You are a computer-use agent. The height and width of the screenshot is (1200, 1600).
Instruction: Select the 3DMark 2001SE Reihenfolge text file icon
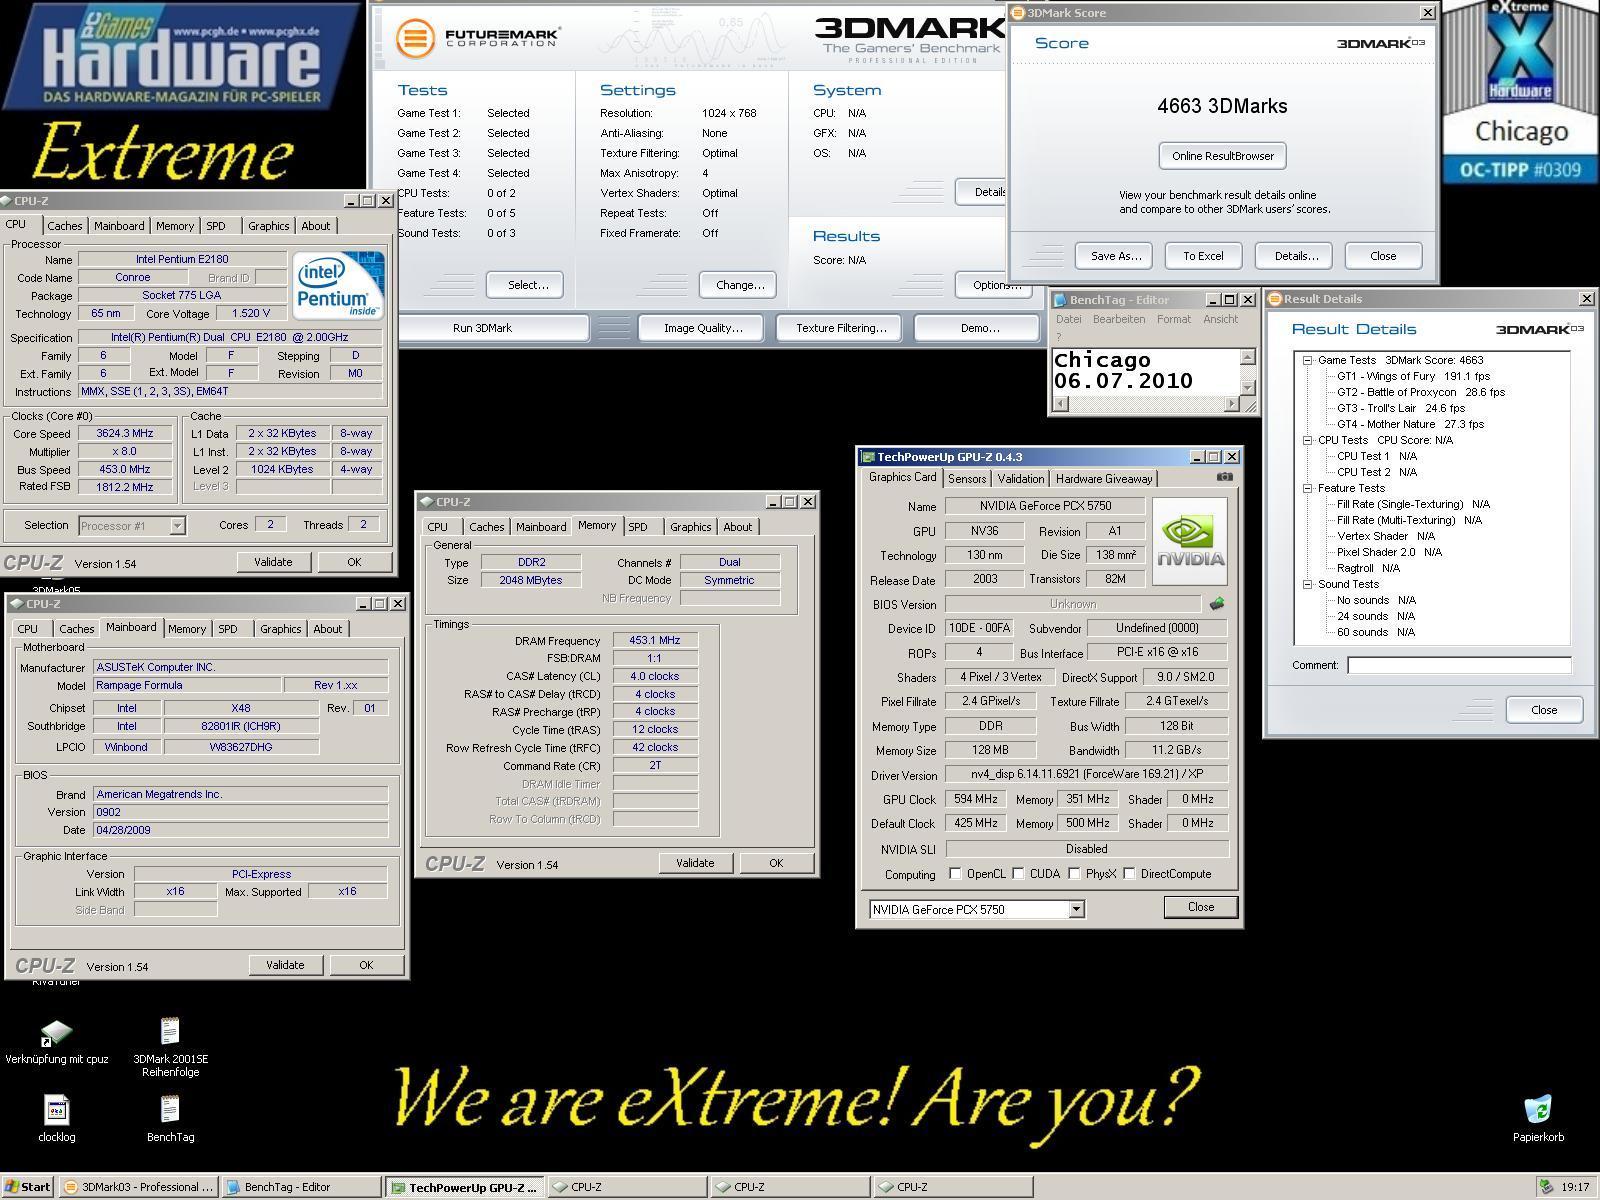(170, 1048)
